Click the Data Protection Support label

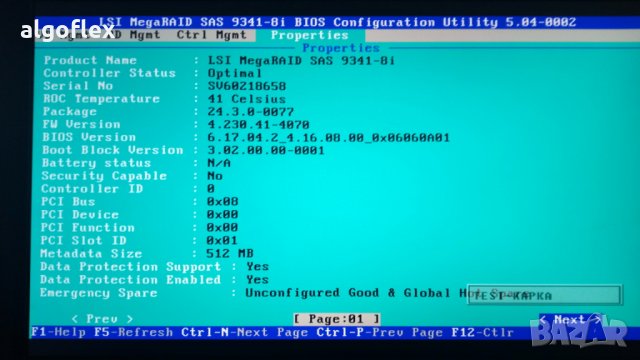coord(131,267)
